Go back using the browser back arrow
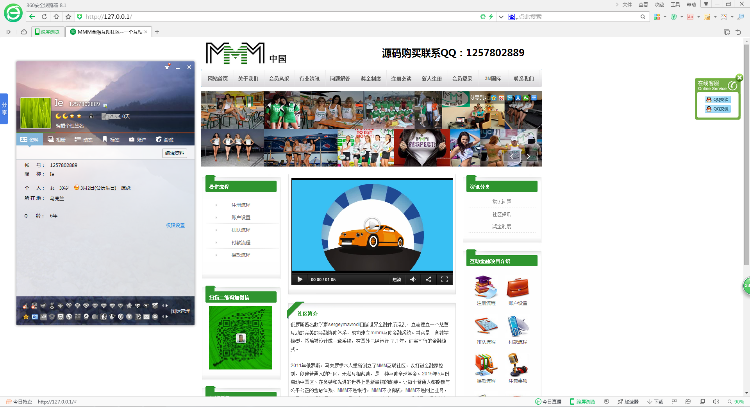The width and height of the screenshot is (750, 407). (32, 16)
